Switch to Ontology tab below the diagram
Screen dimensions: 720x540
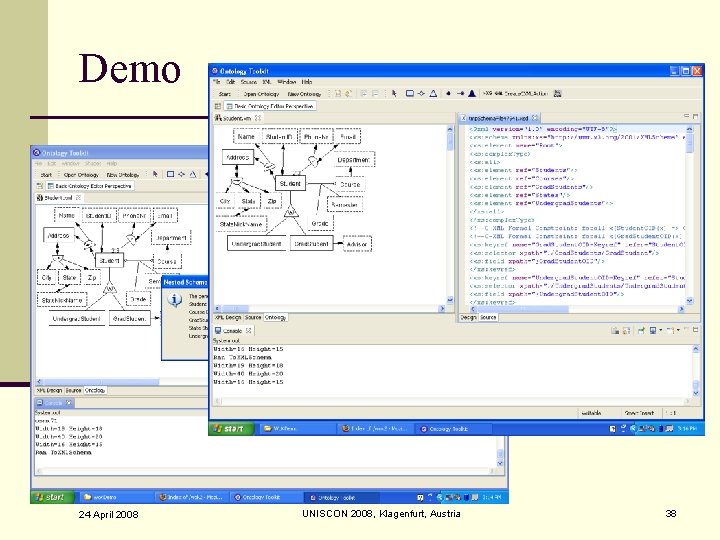275,317
